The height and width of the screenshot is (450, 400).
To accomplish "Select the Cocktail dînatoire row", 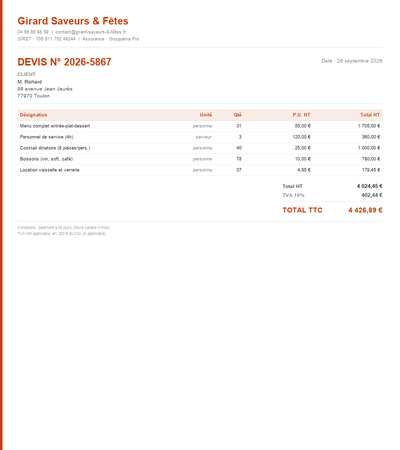I will pos(200,148).
